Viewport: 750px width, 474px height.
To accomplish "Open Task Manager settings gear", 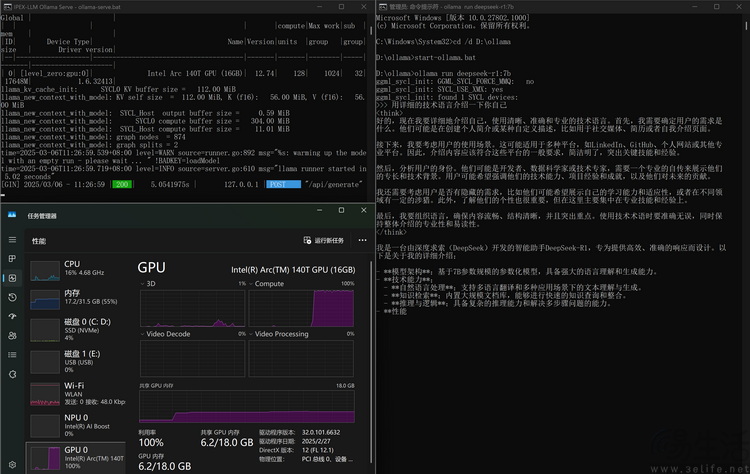I will (12, 464).
